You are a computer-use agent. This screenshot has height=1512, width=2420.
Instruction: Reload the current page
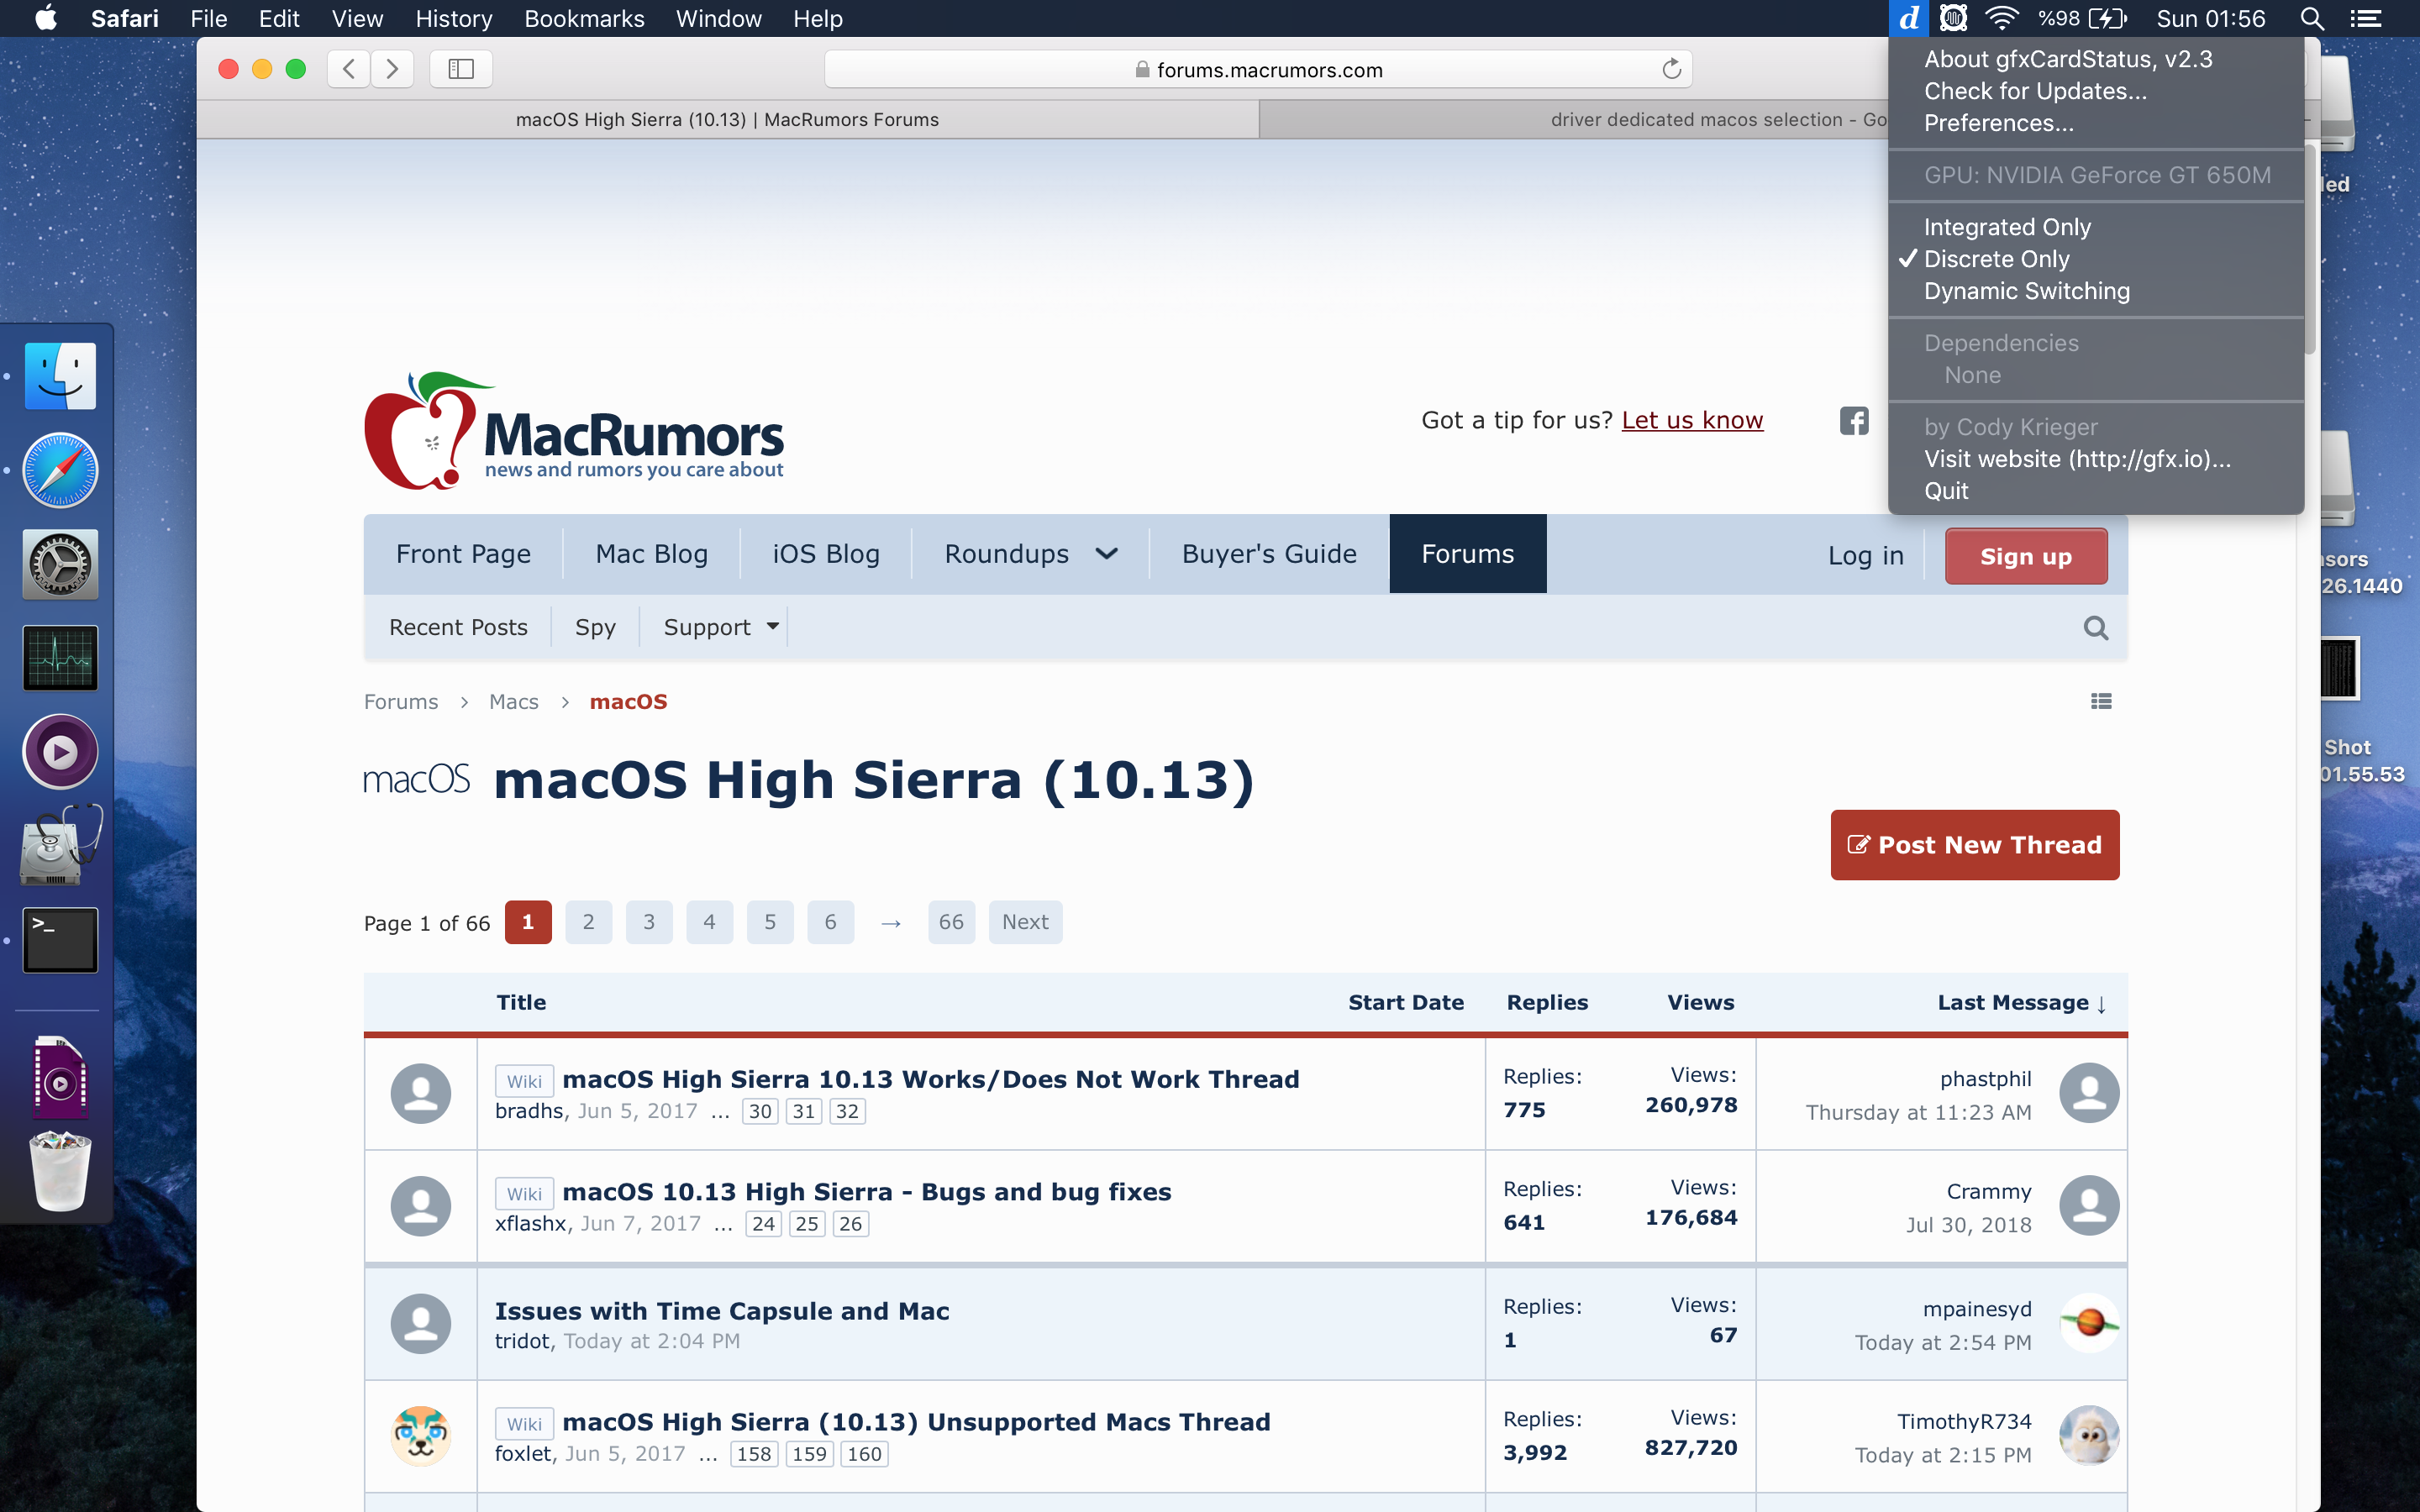[1671, 69]
